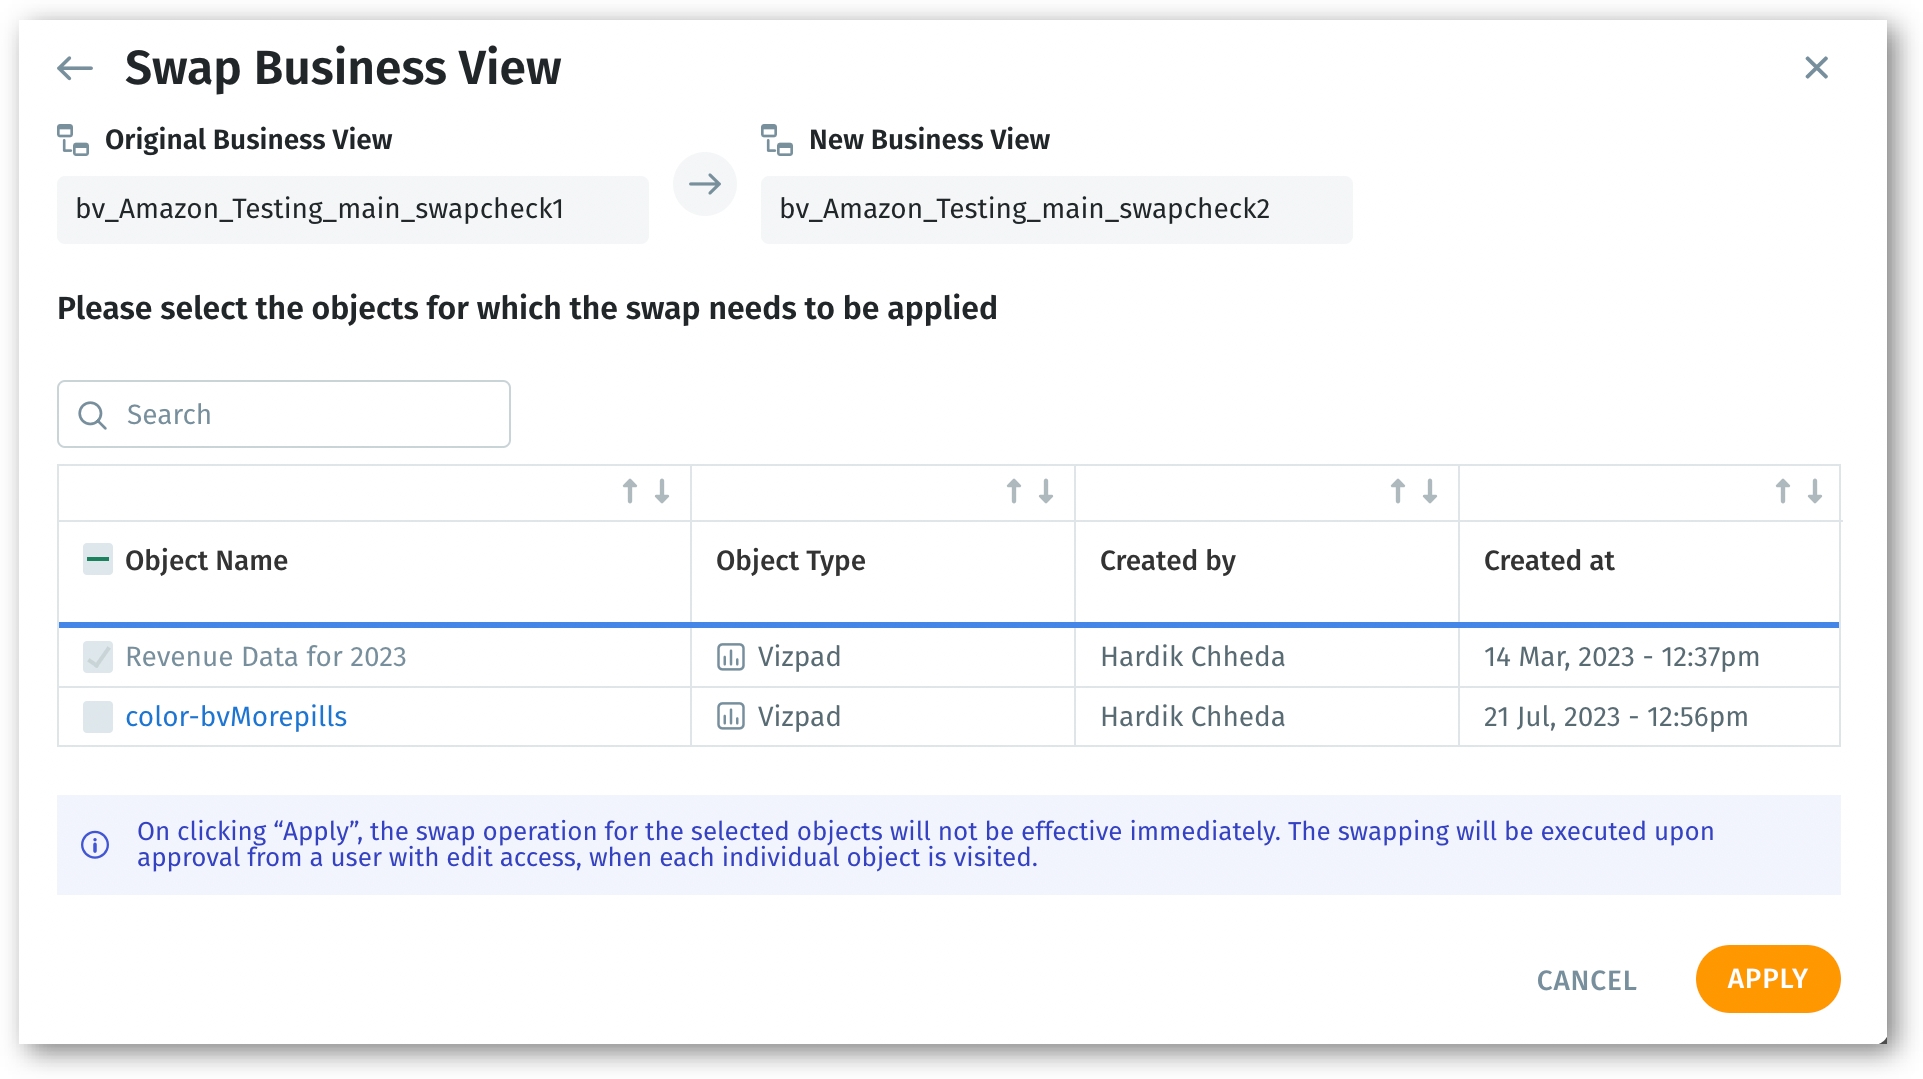Sort Created at column descending
This screenshot has width=1923, height=1079.
click(1815, 491)
